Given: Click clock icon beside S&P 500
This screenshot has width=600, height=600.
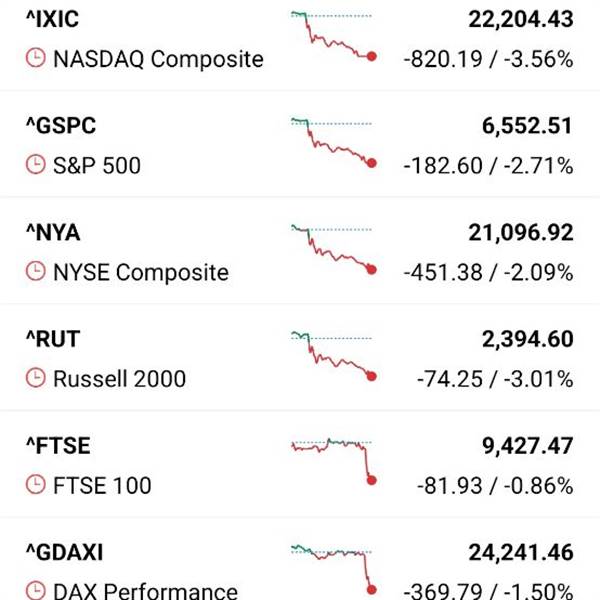Looking at the screenshot, I should point(36,166).
